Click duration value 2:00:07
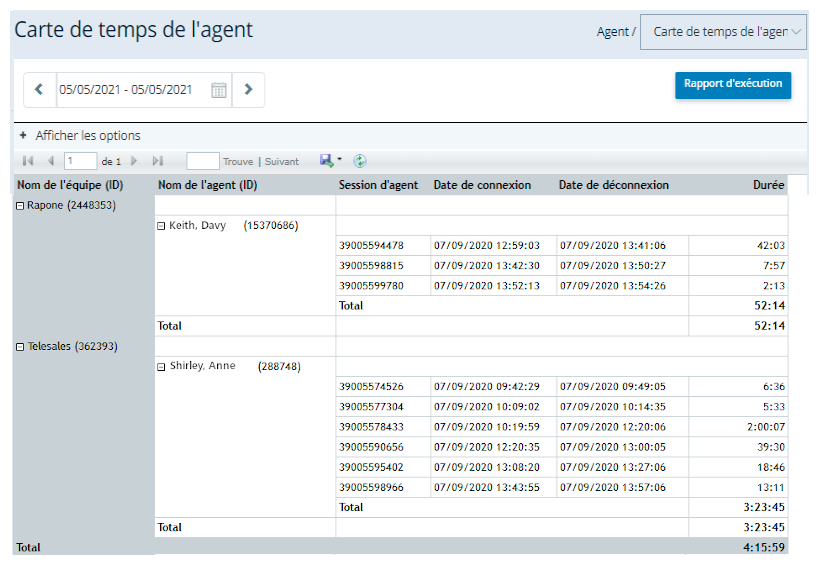Screen dimensions: 818x571 [x=766, y=427]
